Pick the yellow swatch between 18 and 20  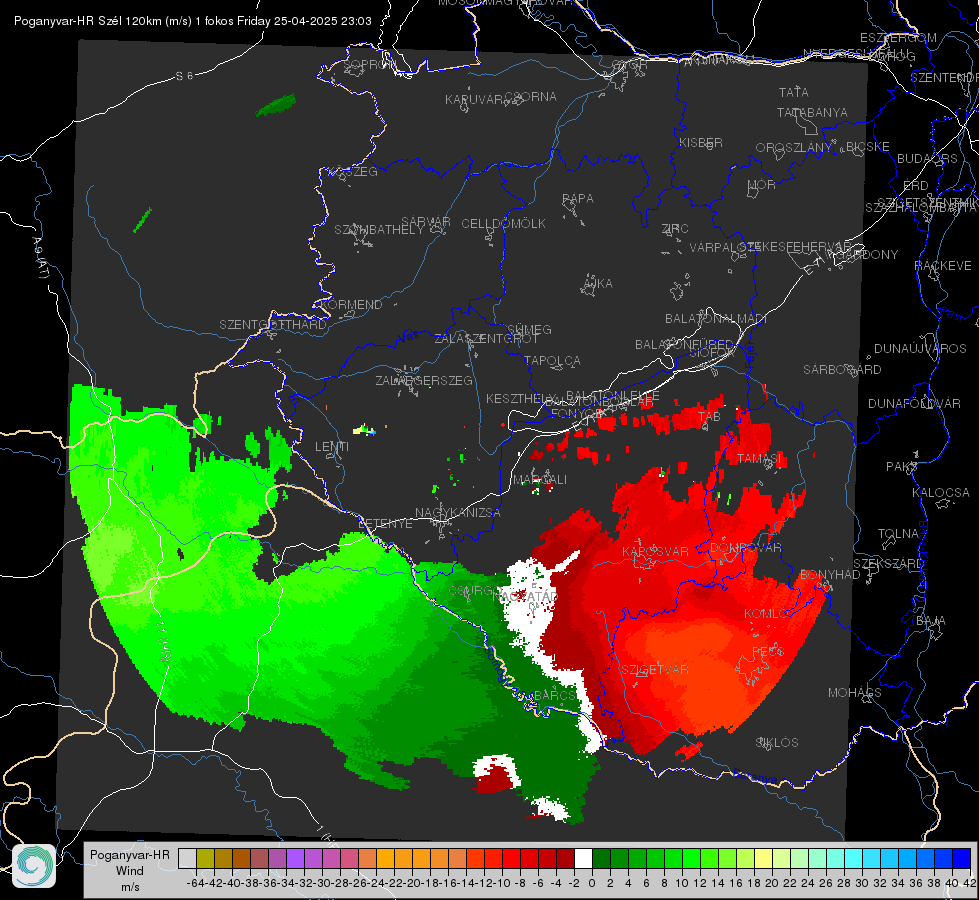click(x=764, y=858)
